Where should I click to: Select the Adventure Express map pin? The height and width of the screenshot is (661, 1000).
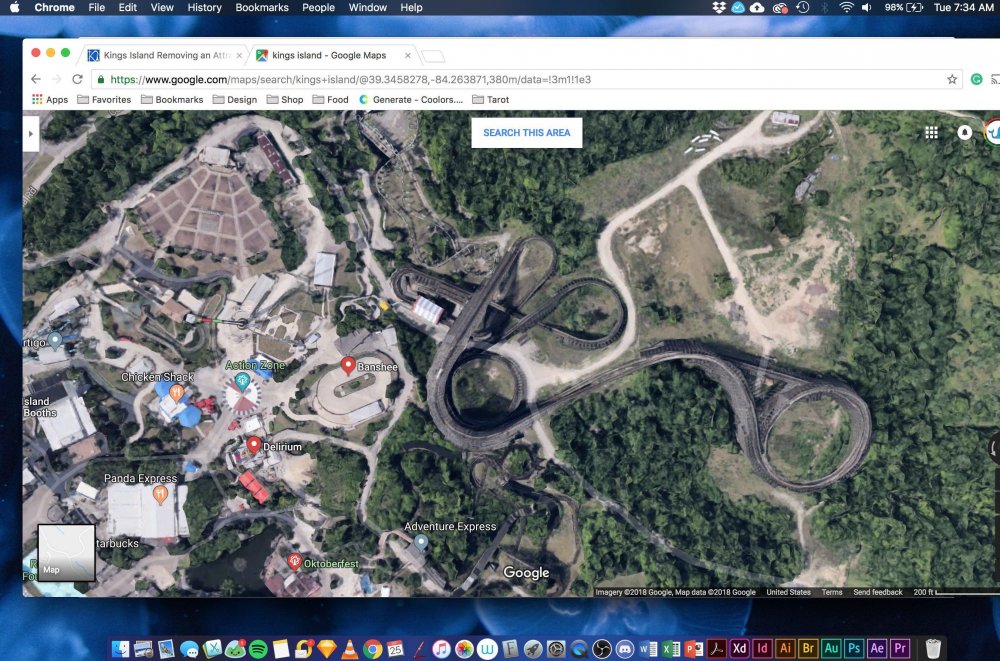(x=421, y=543)
